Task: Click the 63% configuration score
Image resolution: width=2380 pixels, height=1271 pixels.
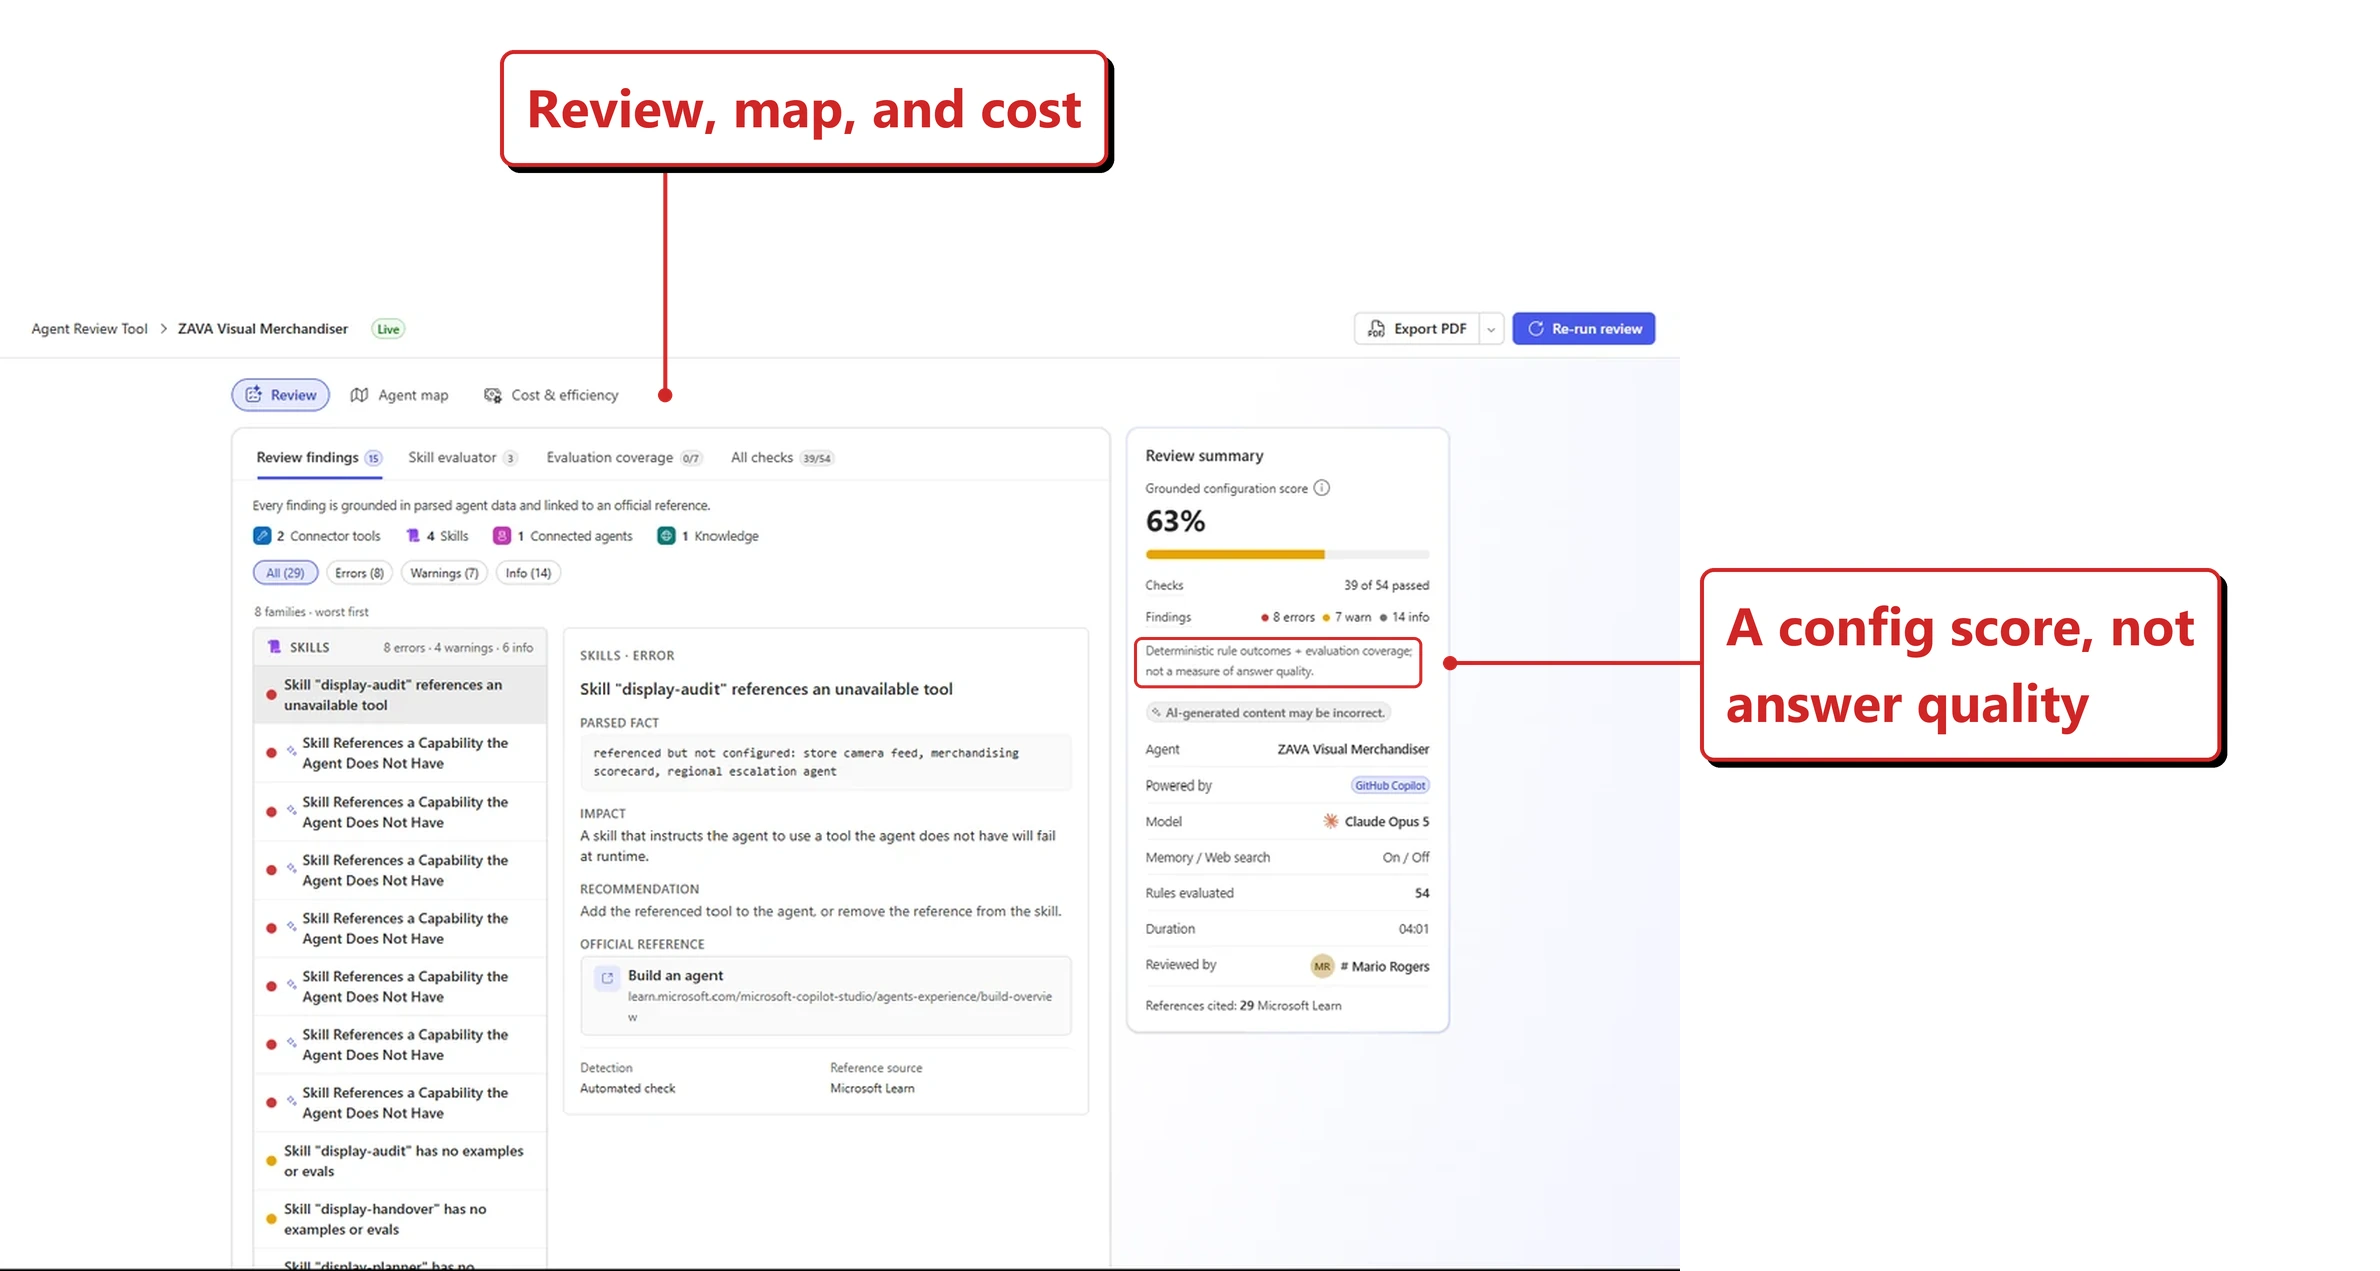Action: (x=1175, y=521)
